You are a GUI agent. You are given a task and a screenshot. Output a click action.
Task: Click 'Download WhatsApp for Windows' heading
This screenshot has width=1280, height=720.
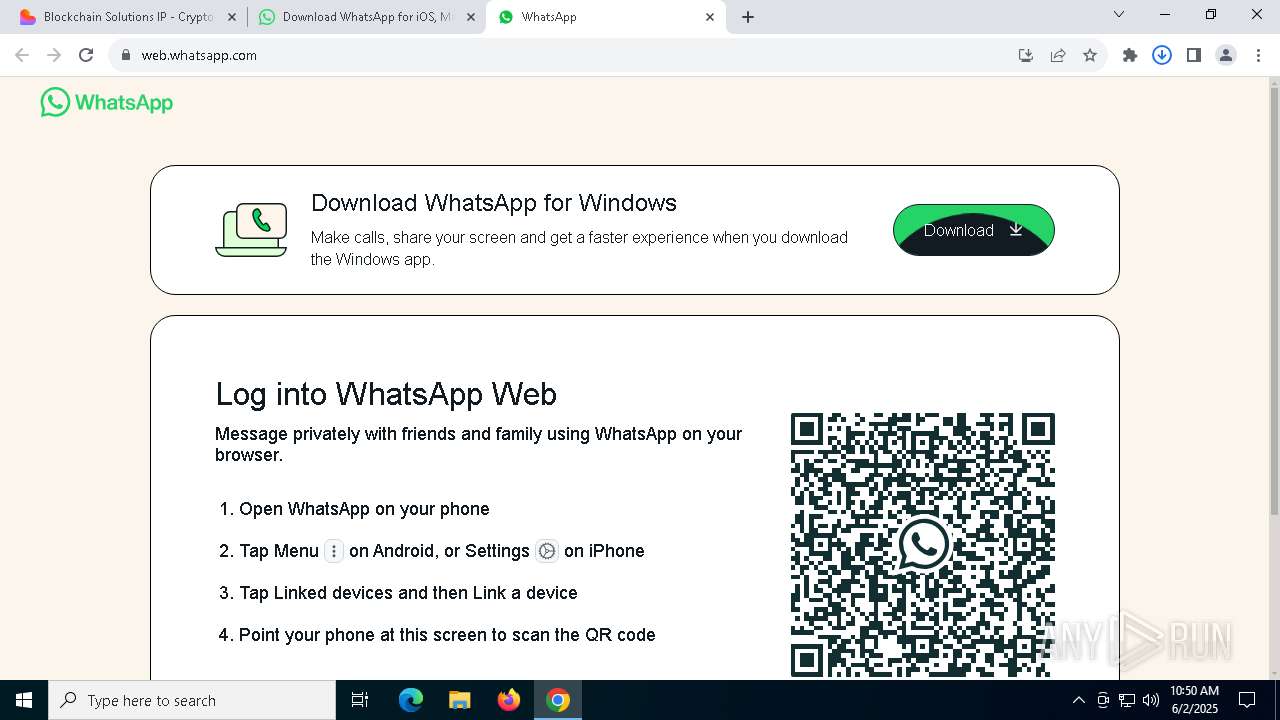click(x=494, y=203)
